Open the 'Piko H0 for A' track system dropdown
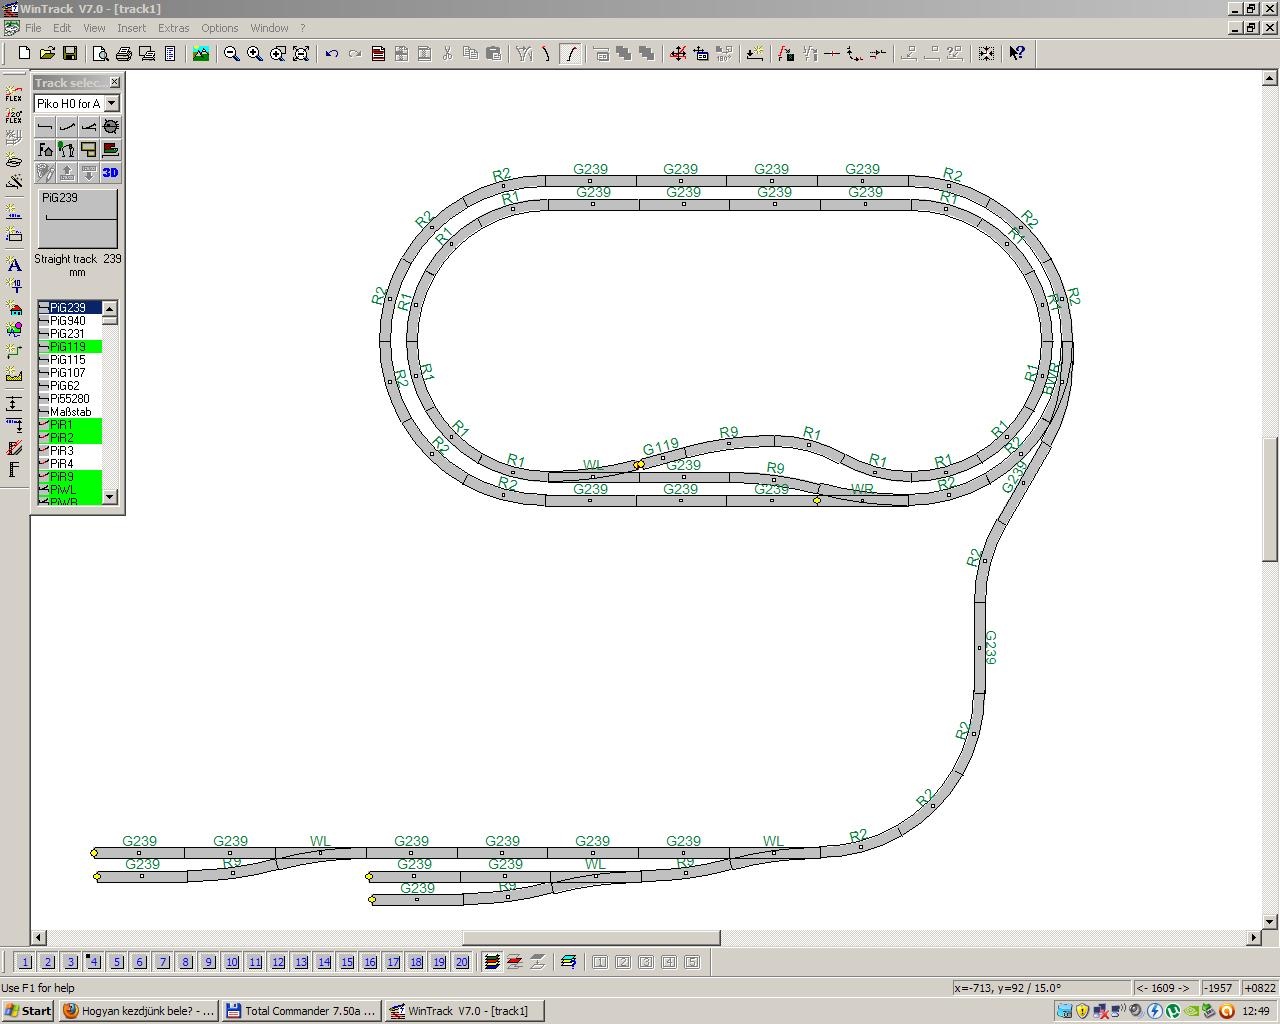Viewport: 1280px width, 1024px height. click(x=112, y=104)
